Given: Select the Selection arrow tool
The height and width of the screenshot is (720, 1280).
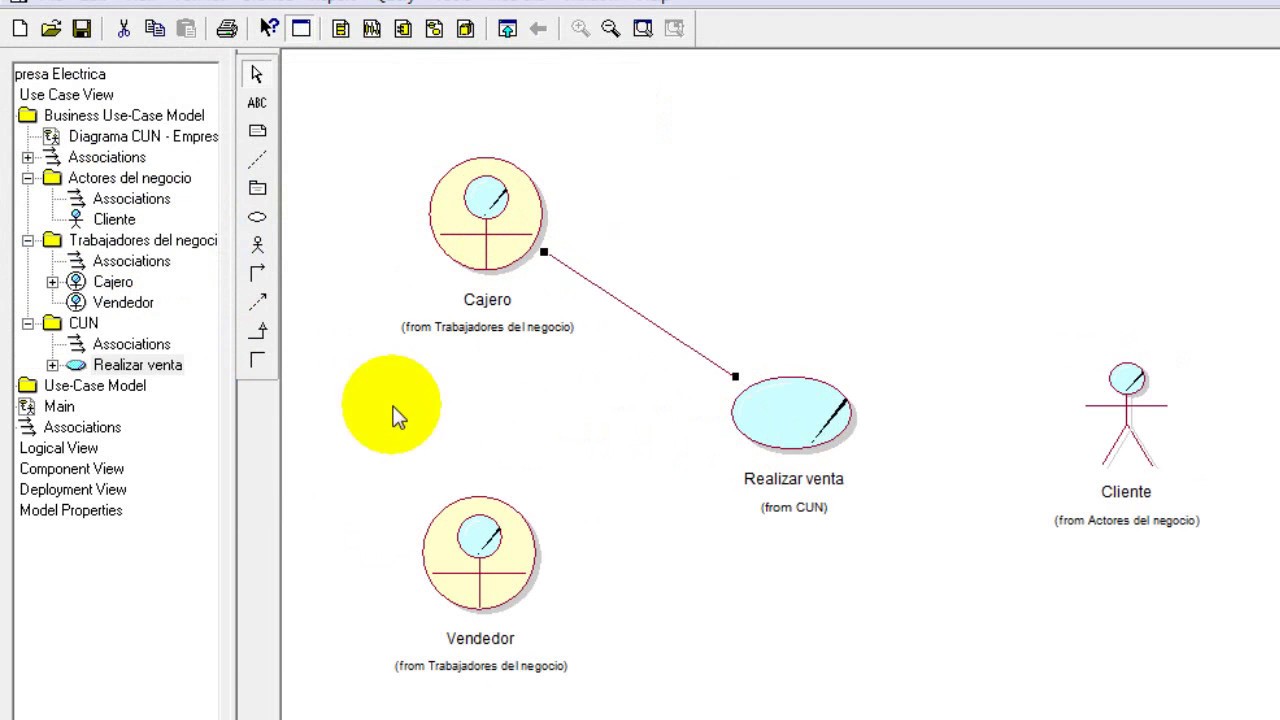Looking at the screenshot, I should (257, 75).
